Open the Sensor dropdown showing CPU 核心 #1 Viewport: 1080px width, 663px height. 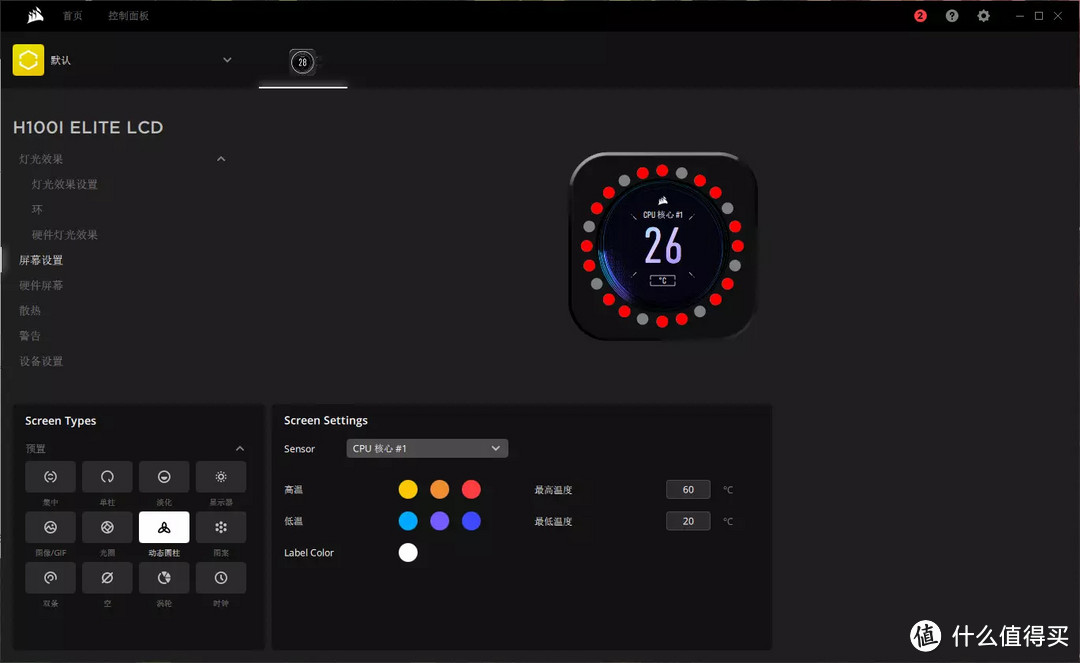point(427,448)
